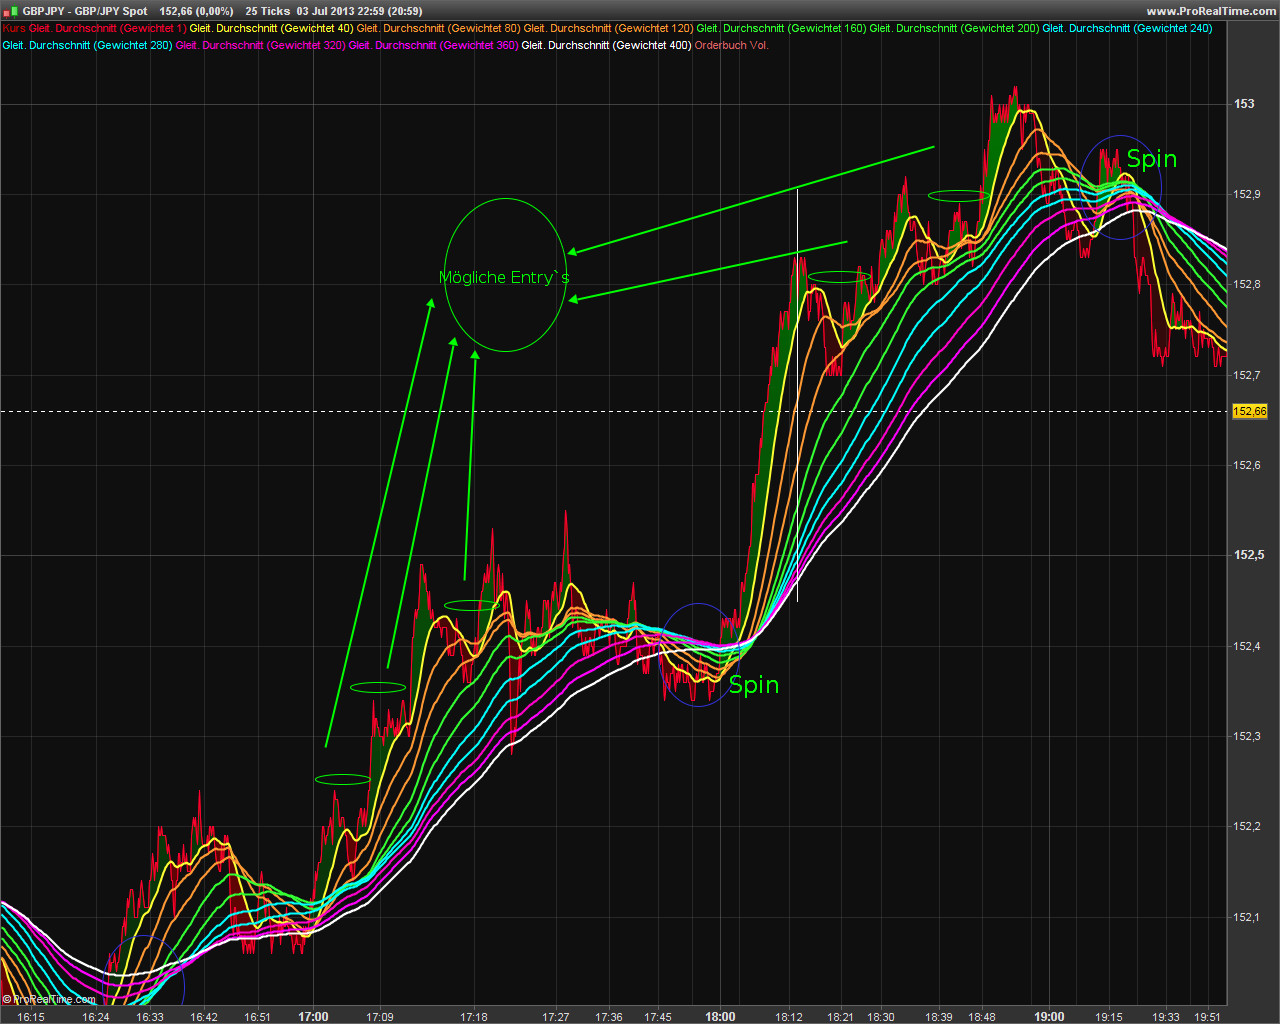Image resolution: width=1280 pixels, height=1024 pixels.
Task: Select Gleit. Durchschnitt (Gewichtet 80) legend
Action: pos(438,28)
